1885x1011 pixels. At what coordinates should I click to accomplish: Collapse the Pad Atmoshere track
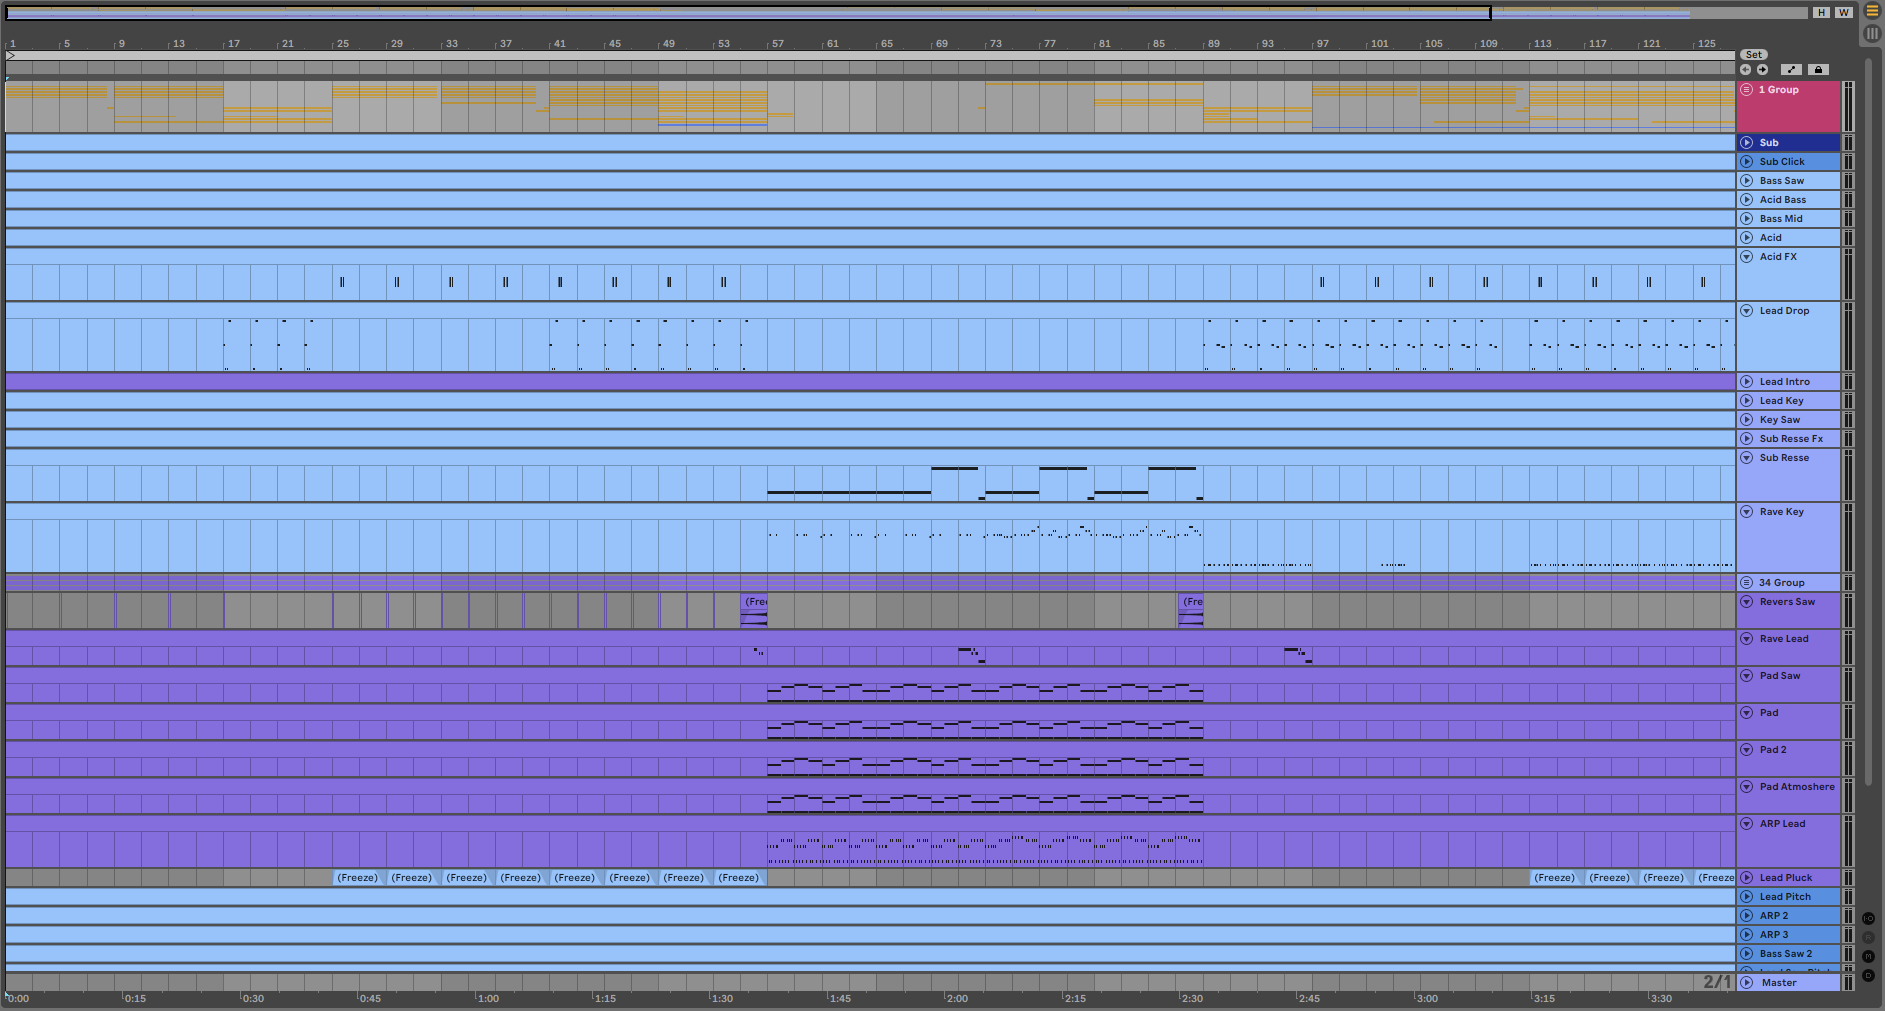click(x=1747, y=787)
